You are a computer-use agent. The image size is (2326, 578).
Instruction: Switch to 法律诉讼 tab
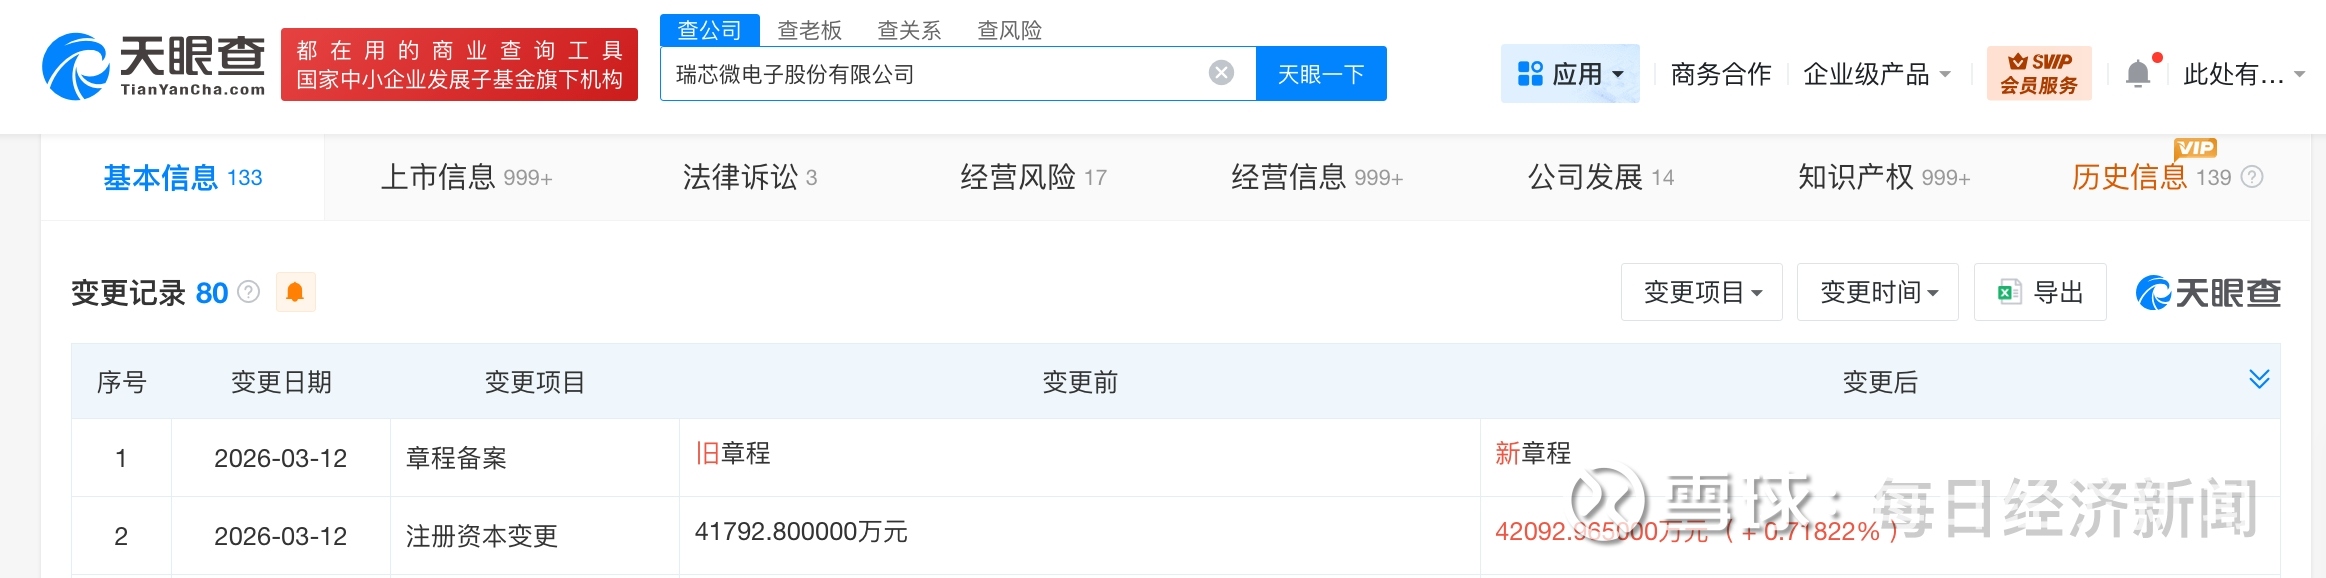[749, 177]
